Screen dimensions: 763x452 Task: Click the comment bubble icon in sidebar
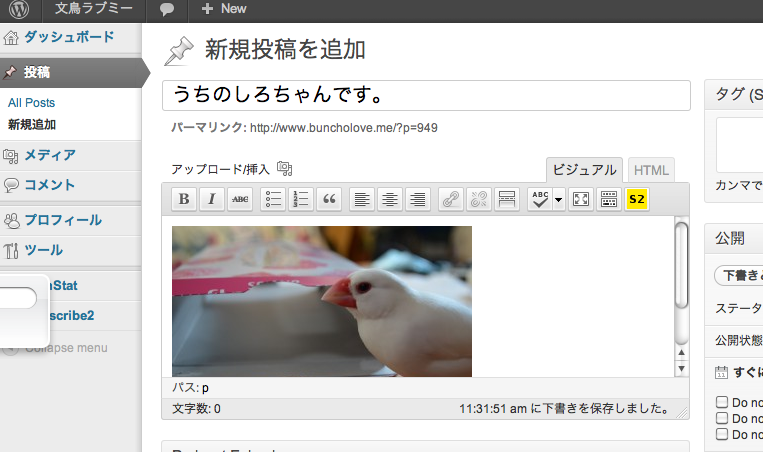11,185
